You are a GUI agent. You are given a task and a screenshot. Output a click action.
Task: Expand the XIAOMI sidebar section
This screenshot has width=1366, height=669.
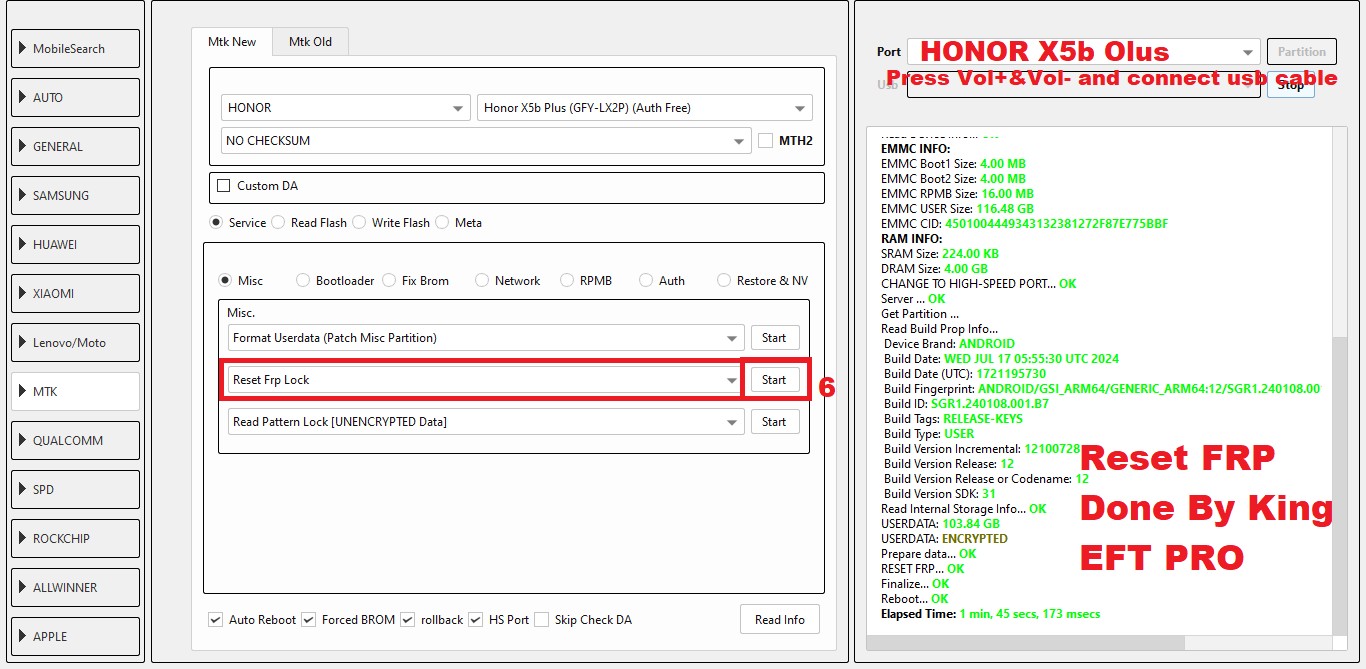click(76, 294)
